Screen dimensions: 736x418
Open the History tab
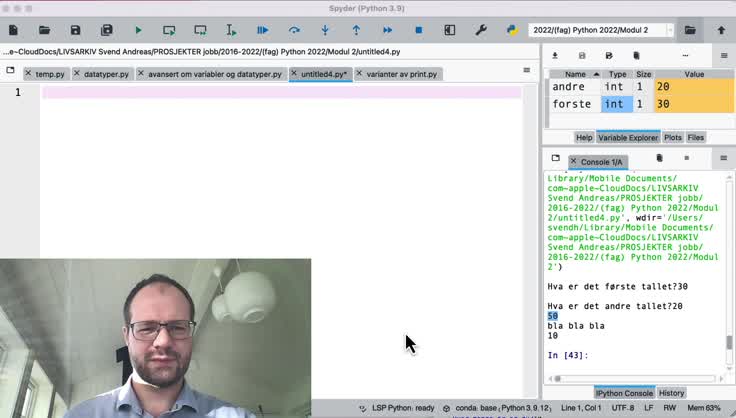coord(671,393)
